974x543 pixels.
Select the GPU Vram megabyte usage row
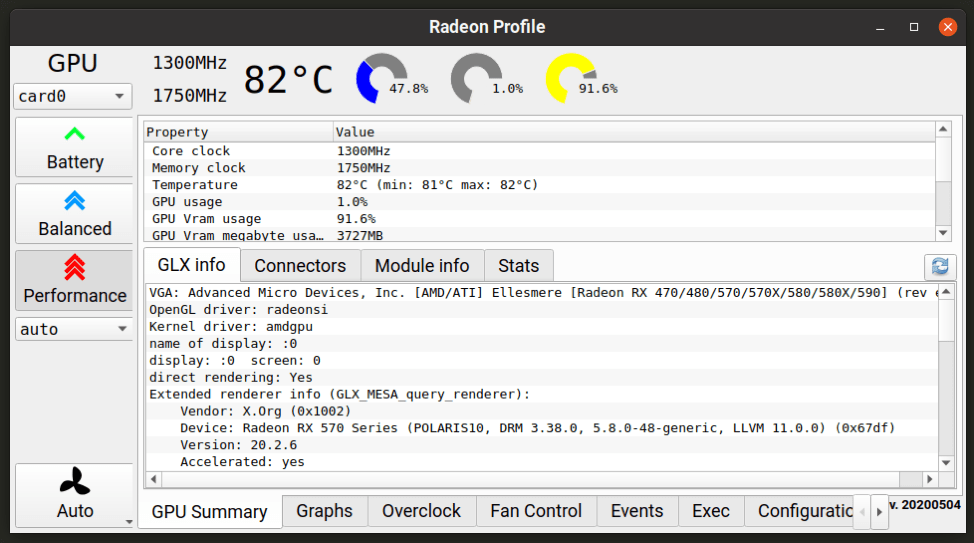[x=539, y=235]
